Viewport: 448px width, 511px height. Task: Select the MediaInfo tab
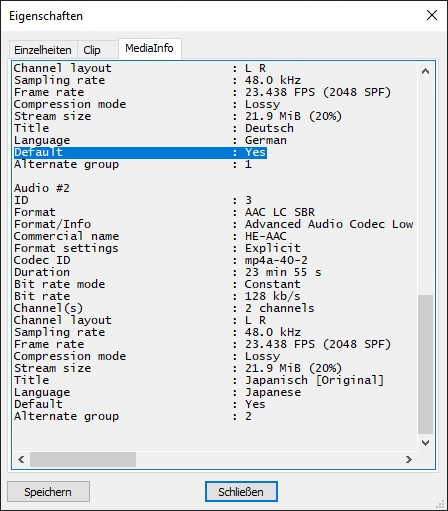(149, 48)
